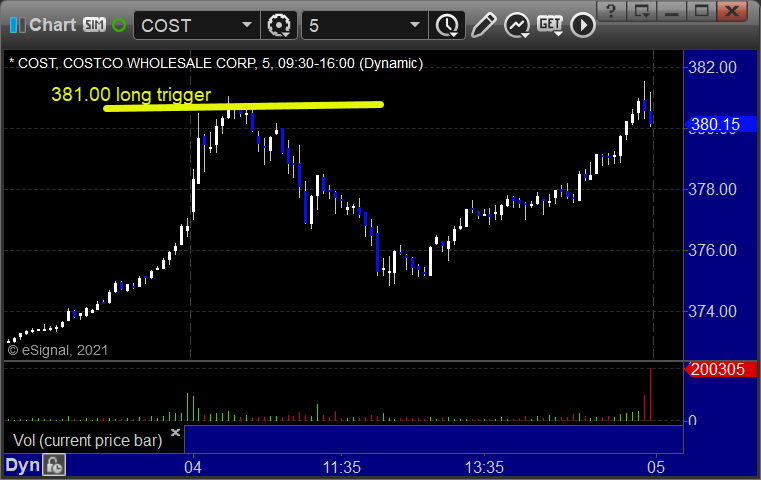
Task: Expand the interval dropdown arrow
Action: click(415, 24)
